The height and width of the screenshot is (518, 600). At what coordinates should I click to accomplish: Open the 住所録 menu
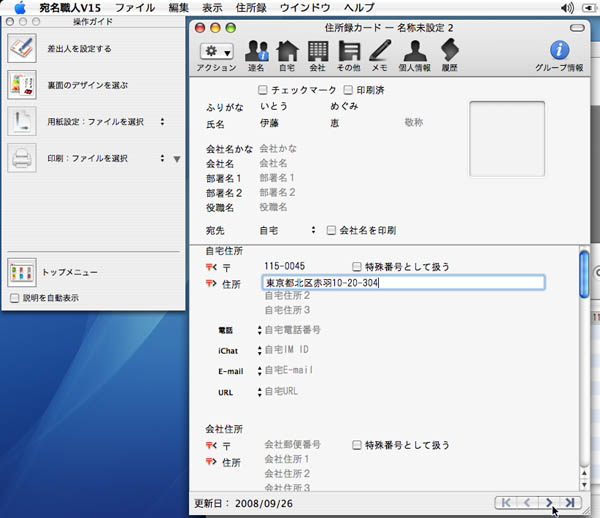250,7
